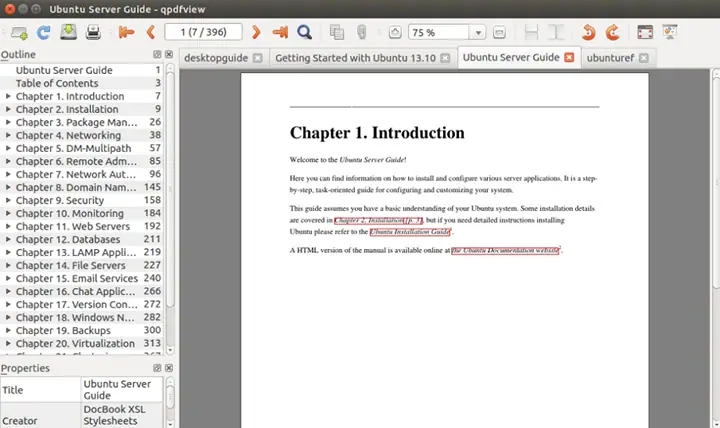Click page number 145 for Chapter 8

(152, 187)
